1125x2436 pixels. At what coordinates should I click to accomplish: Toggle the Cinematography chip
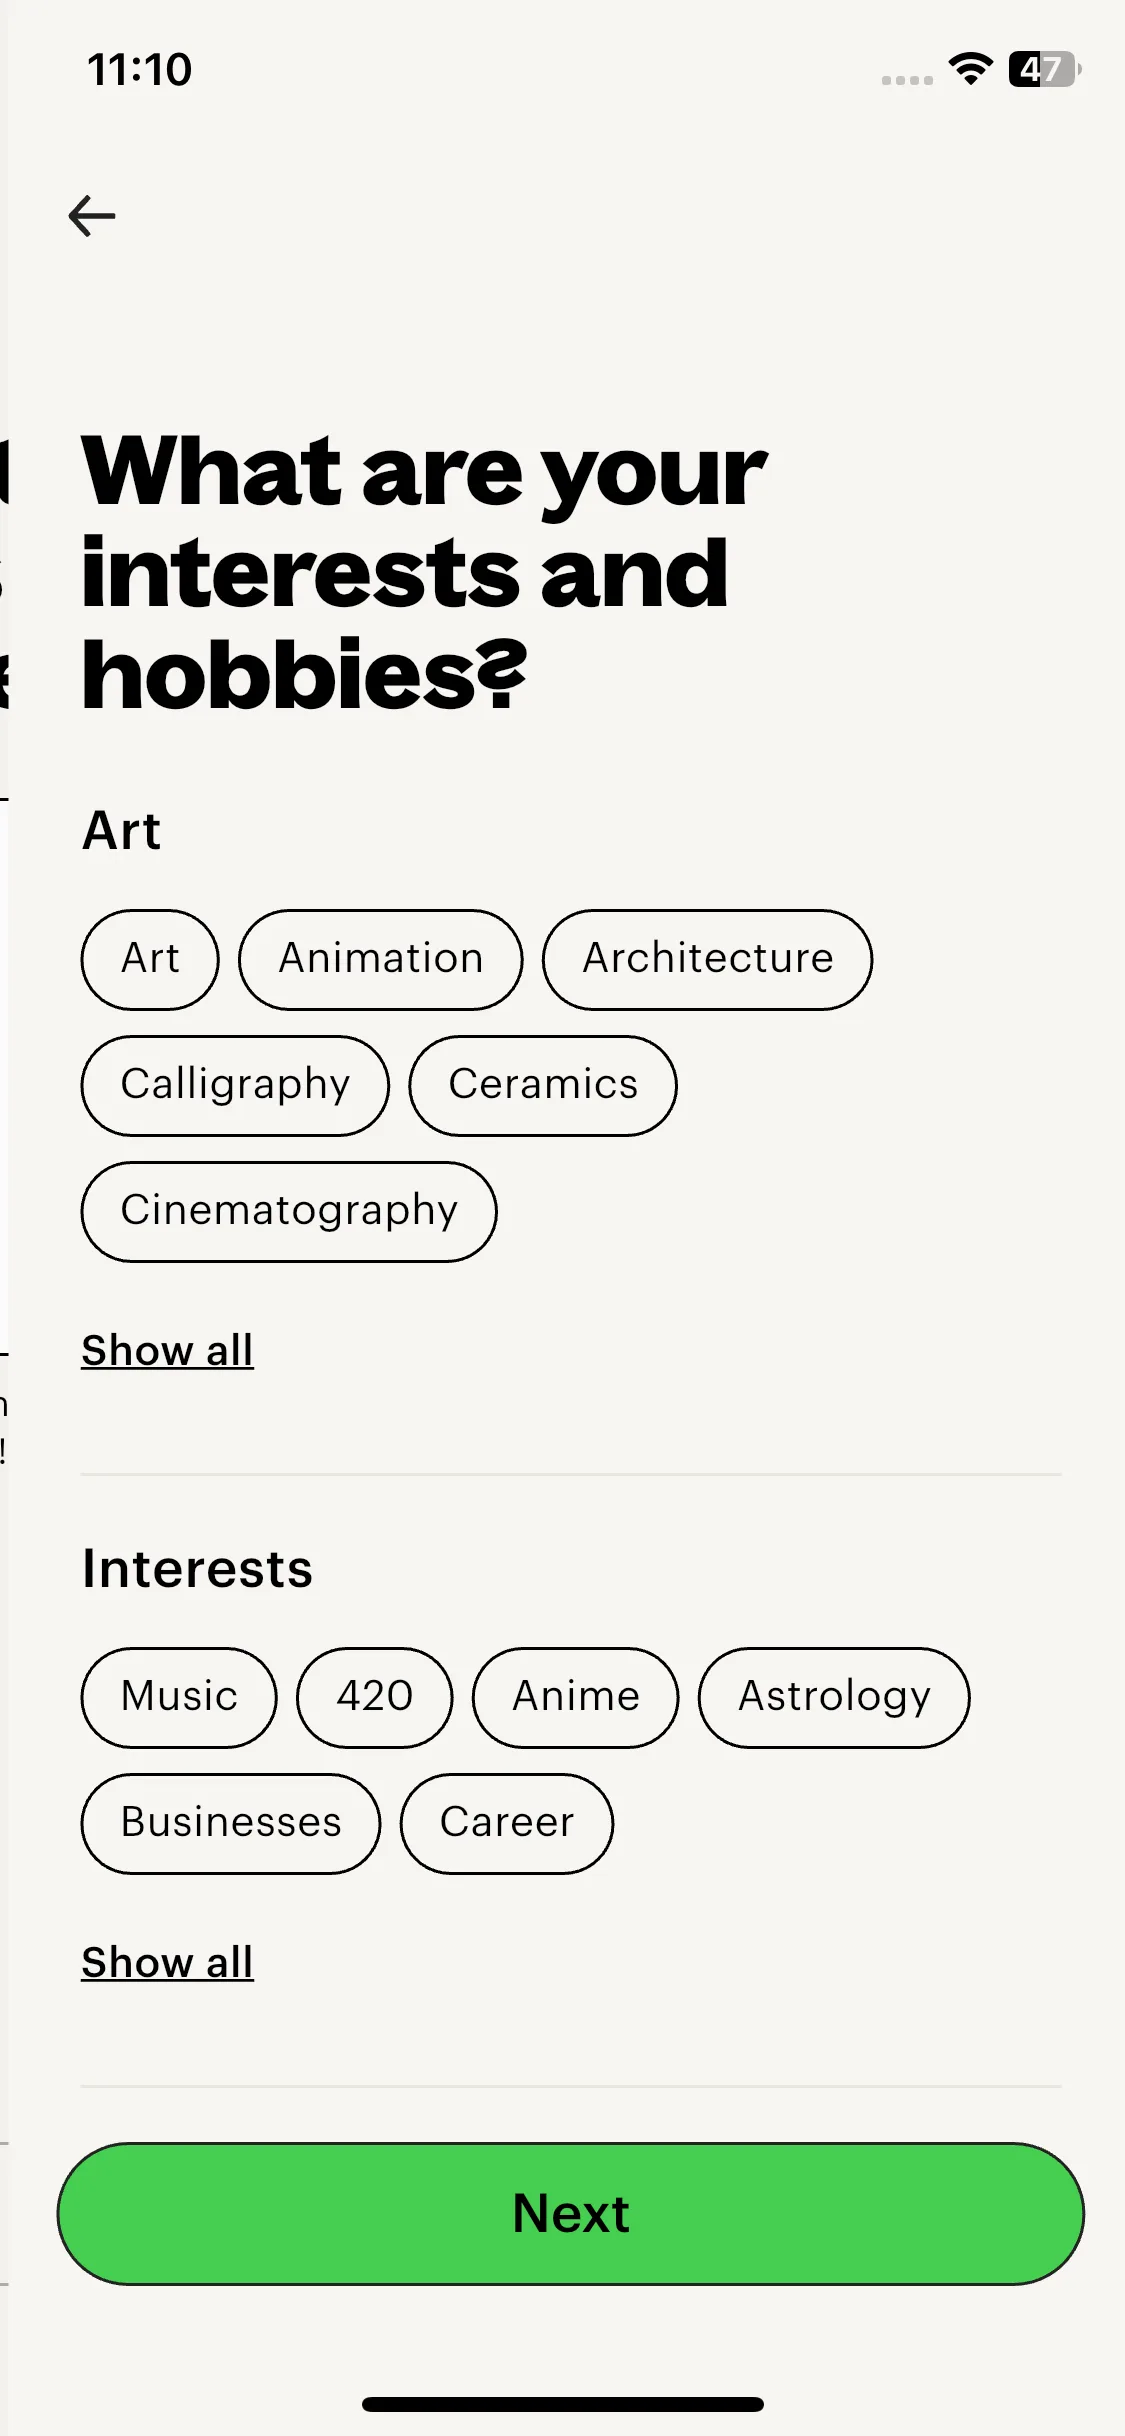289,1211
